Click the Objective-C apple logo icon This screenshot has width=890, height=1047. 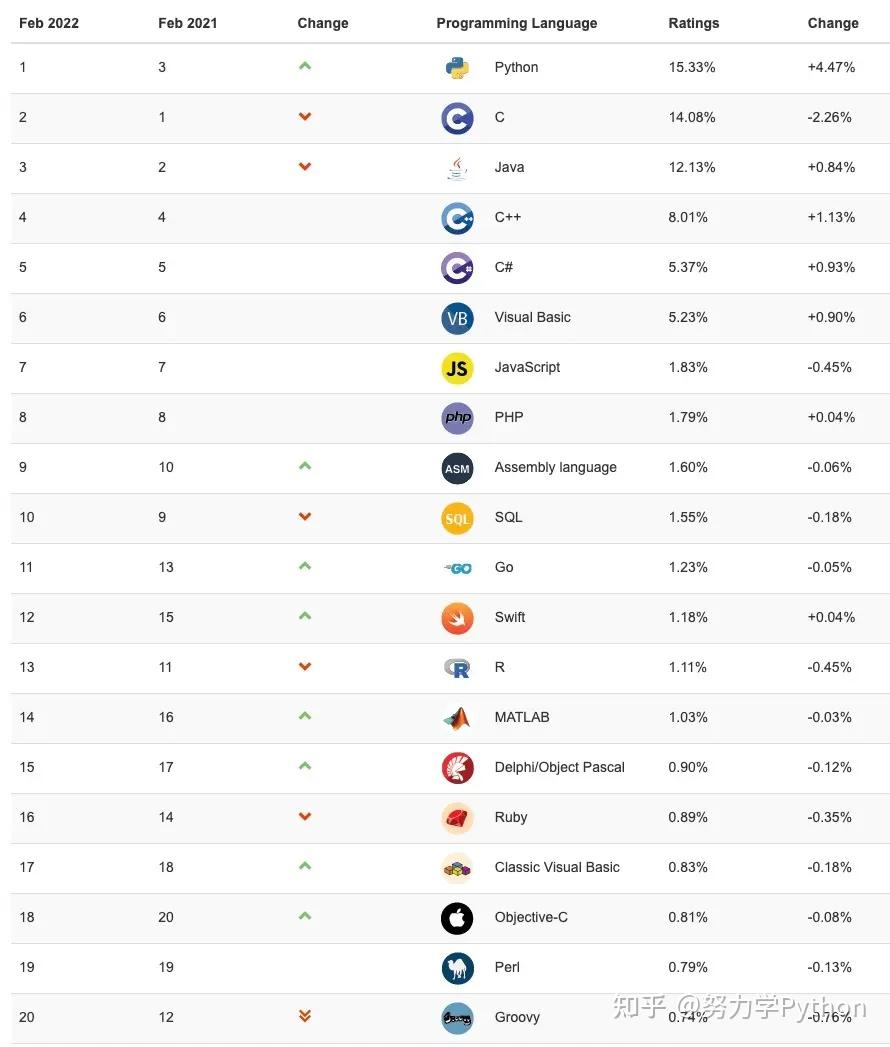pos(457,918)
